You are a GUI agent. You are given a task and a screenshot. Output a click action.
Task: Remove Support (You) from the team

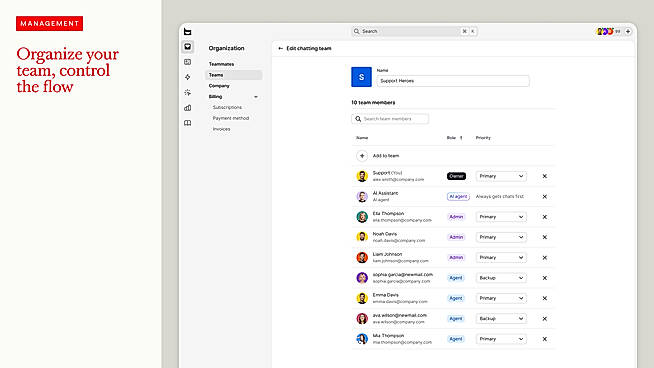click(x=545, y=176)
